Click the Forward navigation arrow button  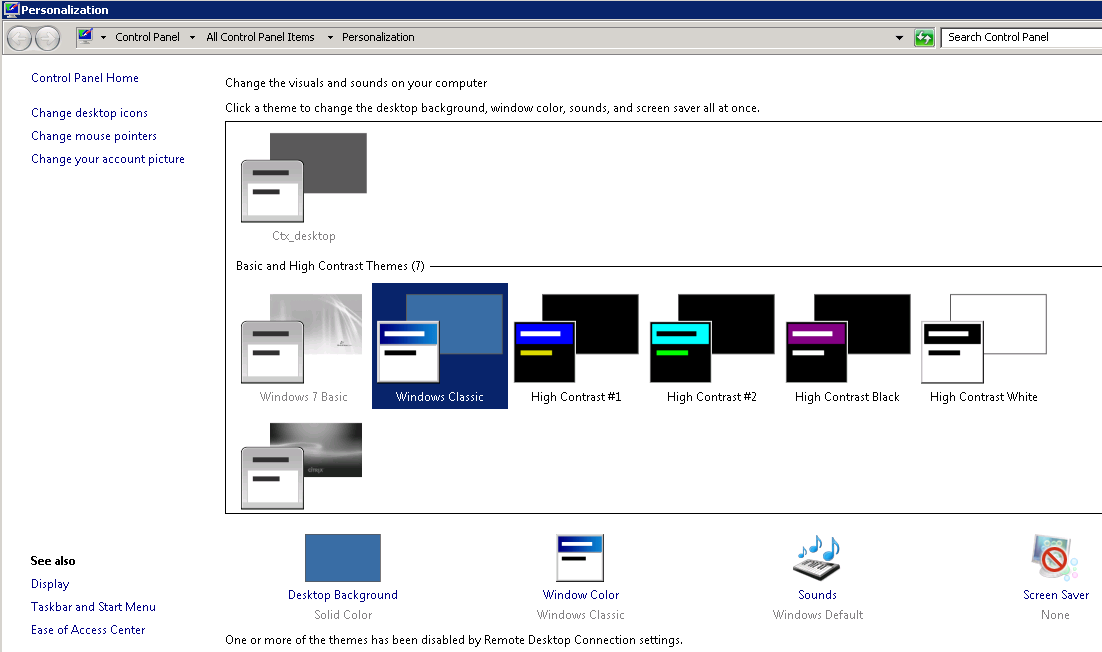point(47,38)
